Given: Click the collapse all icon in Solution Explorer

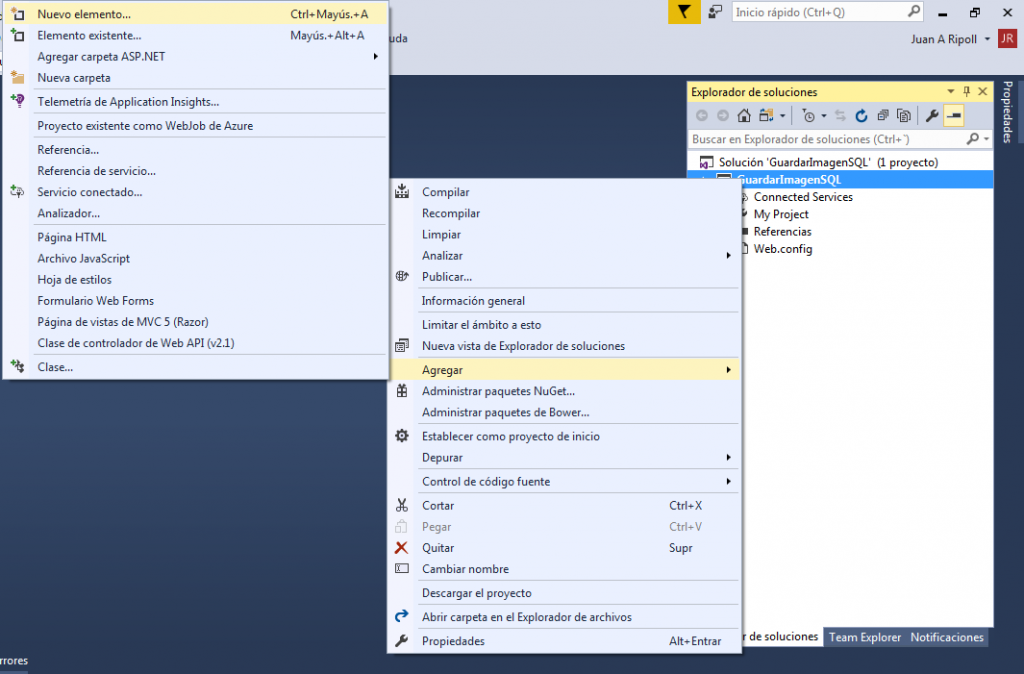Looking at the screenshot, I should pyautogui.click(x=882, y=116).
